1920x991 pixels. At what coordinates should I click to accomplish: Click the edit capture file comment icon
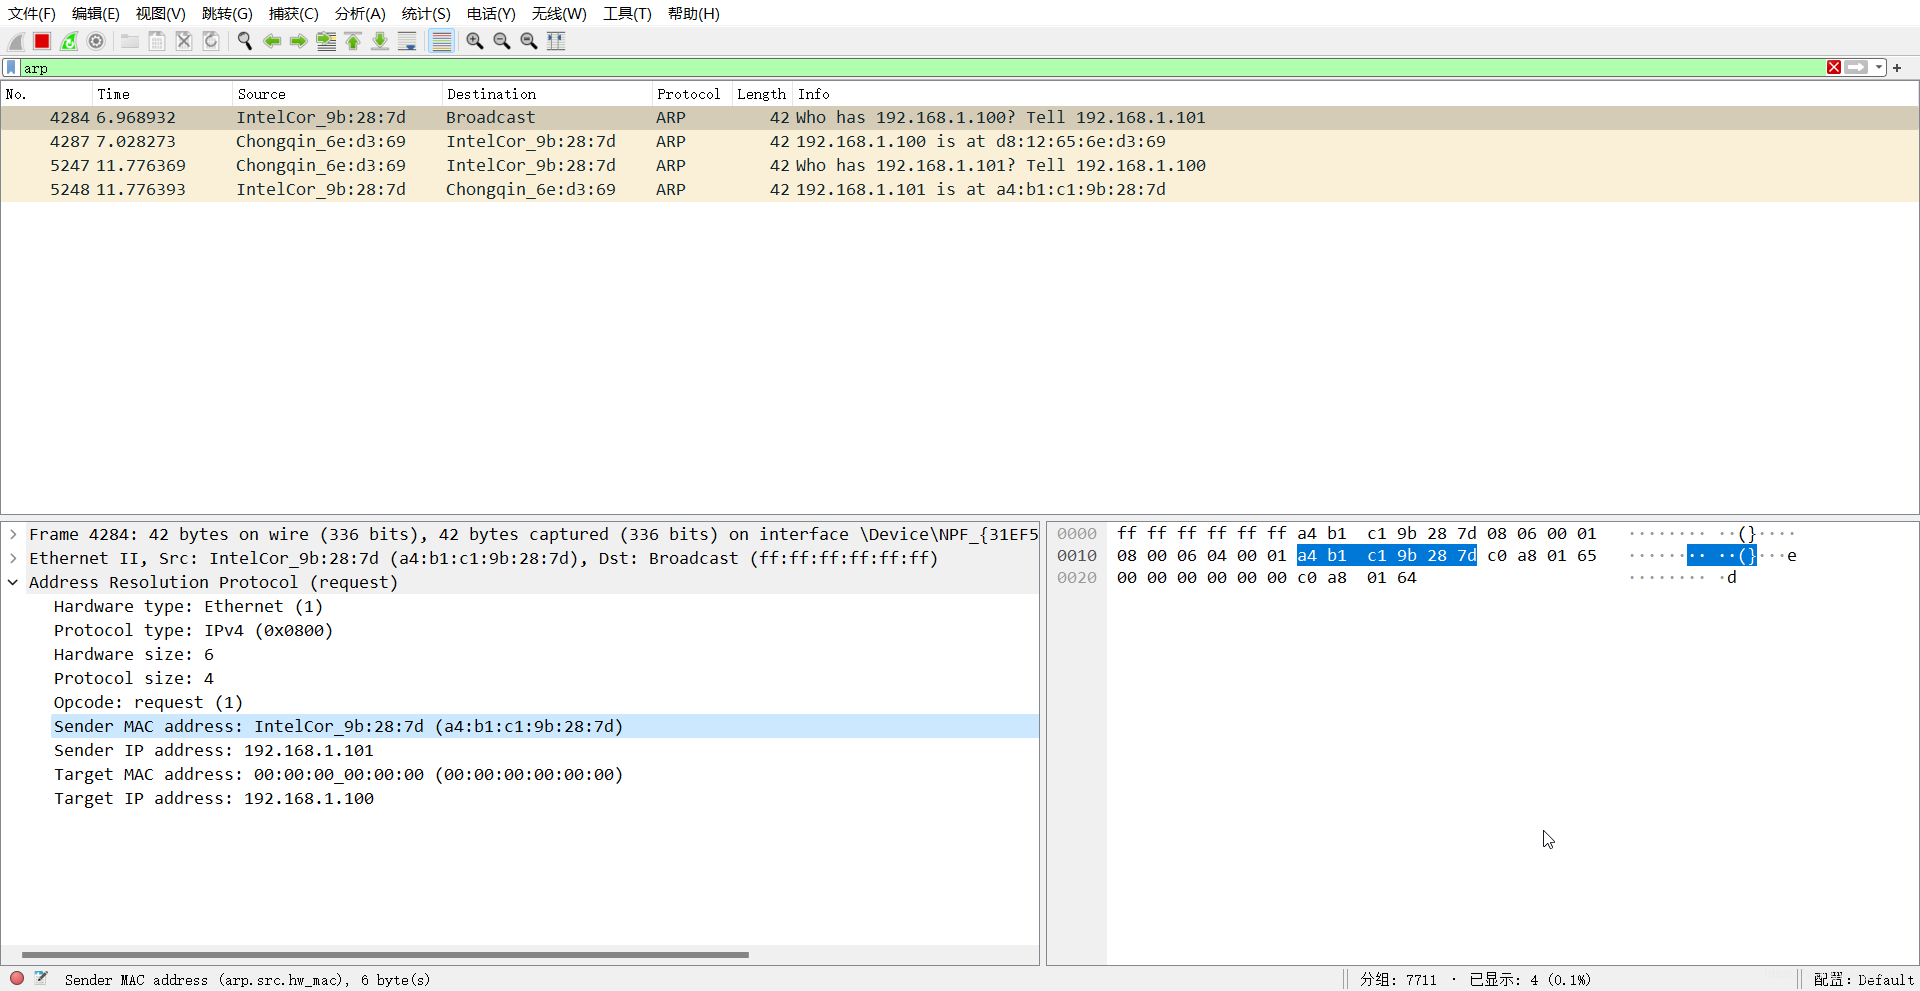click(x=41, y=979)
